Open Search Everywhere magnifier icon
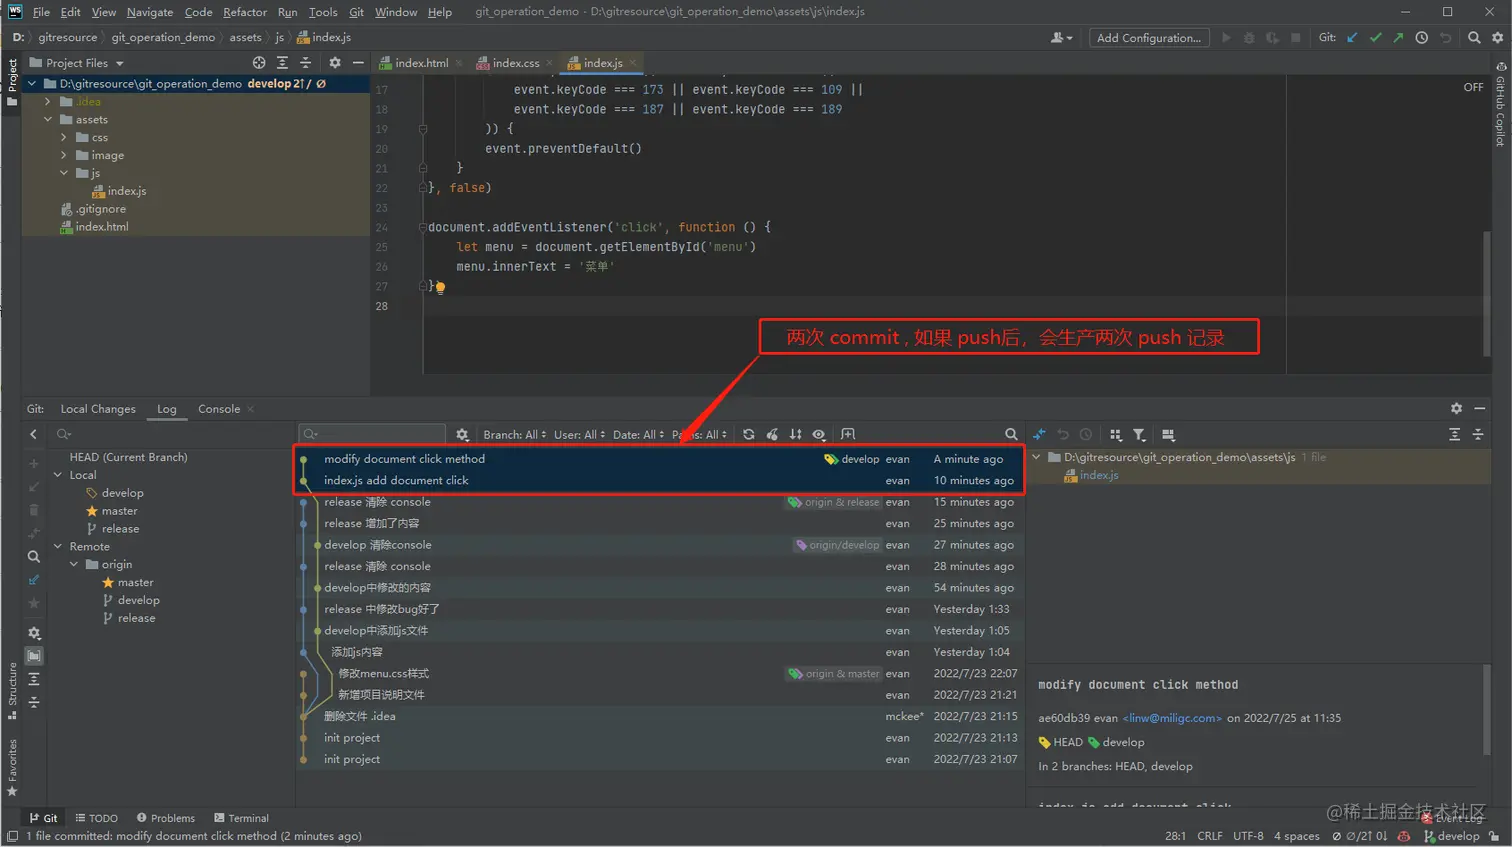 coord(1475,37)
